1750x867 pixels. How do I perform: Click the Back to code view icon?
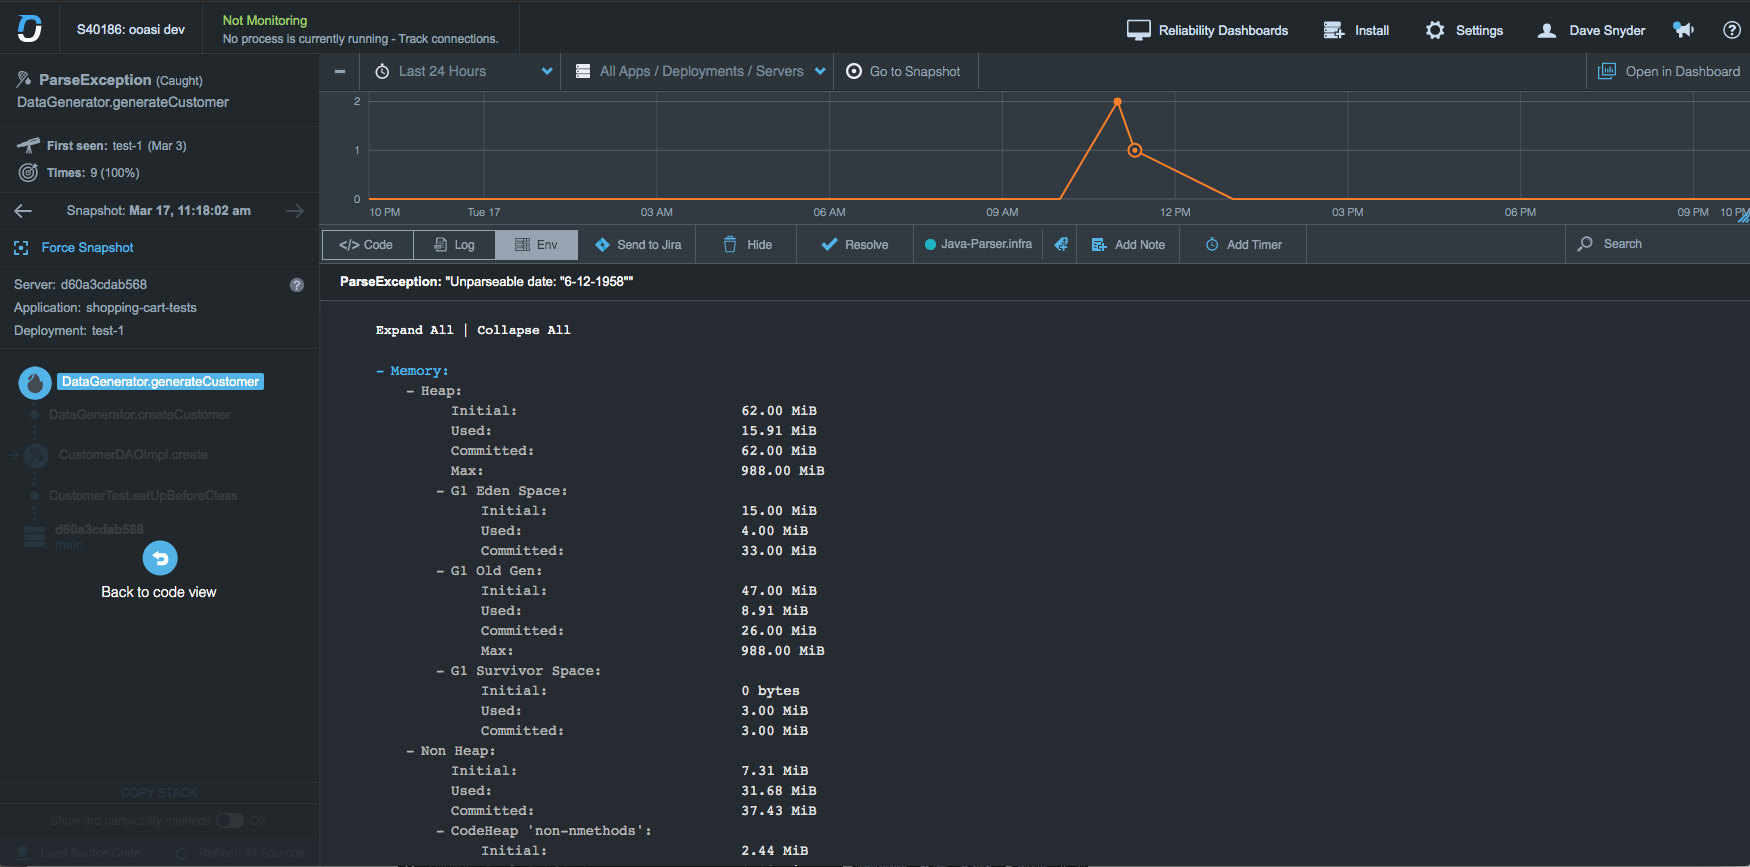tap(160, 558)
